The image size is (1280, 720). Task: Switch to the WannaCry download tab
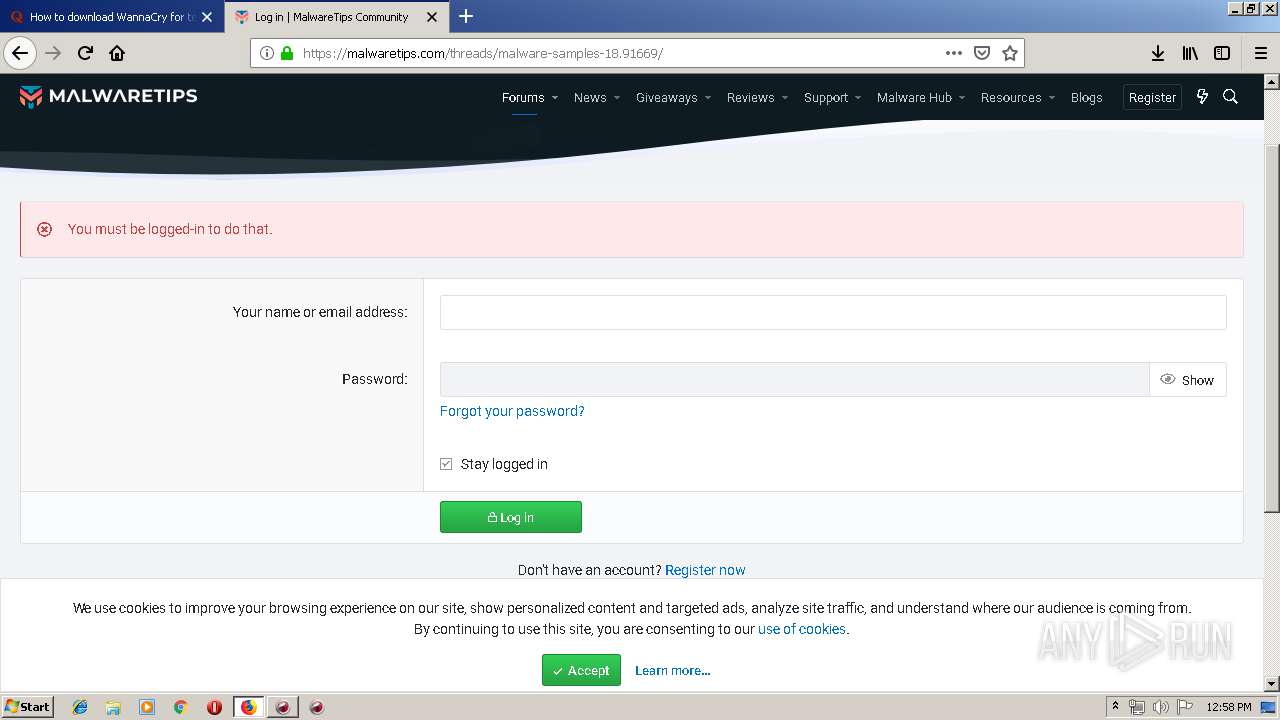coord(110,17)
